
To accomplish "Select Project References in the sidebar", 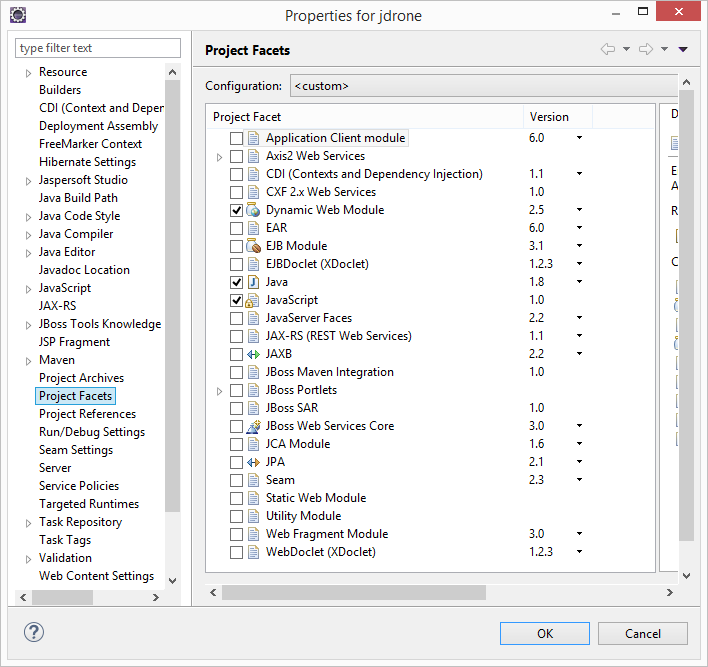I will click(x=88, y=414).
